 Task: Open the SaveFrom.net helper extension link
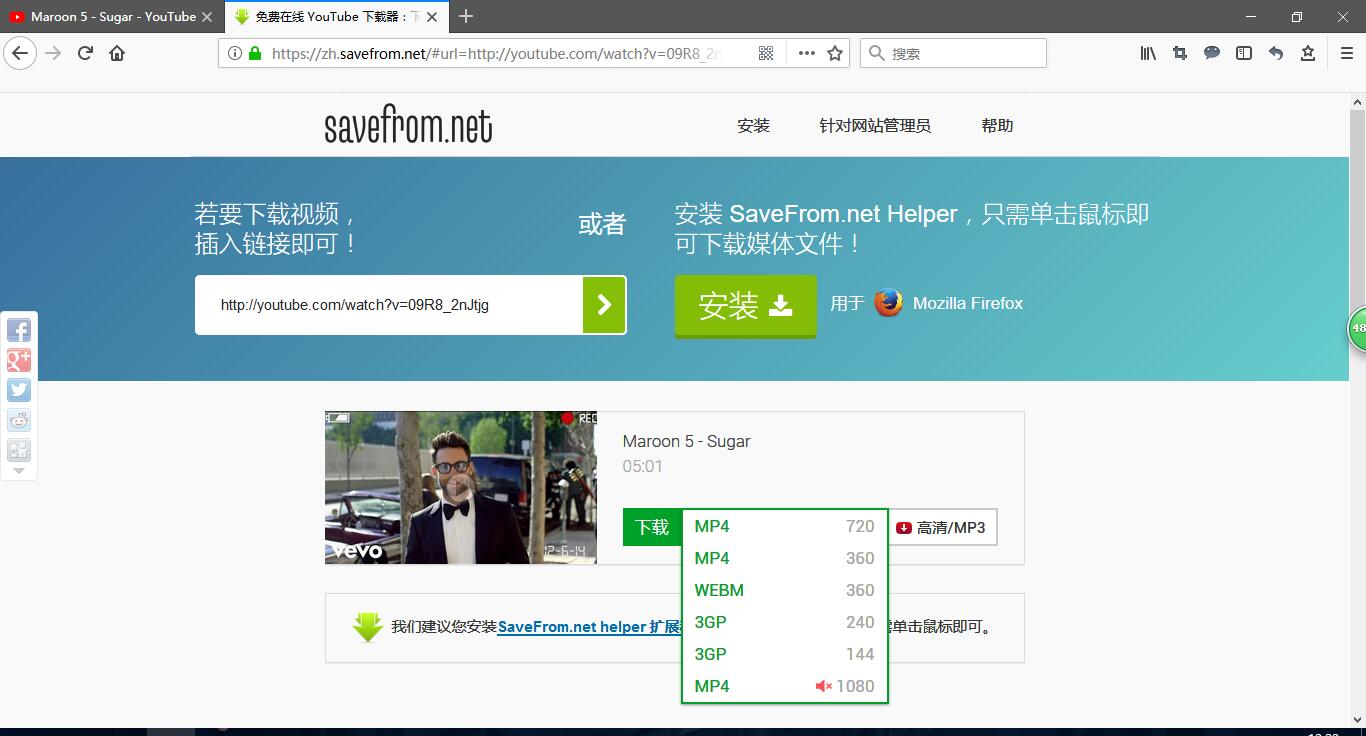click(589, 627)
